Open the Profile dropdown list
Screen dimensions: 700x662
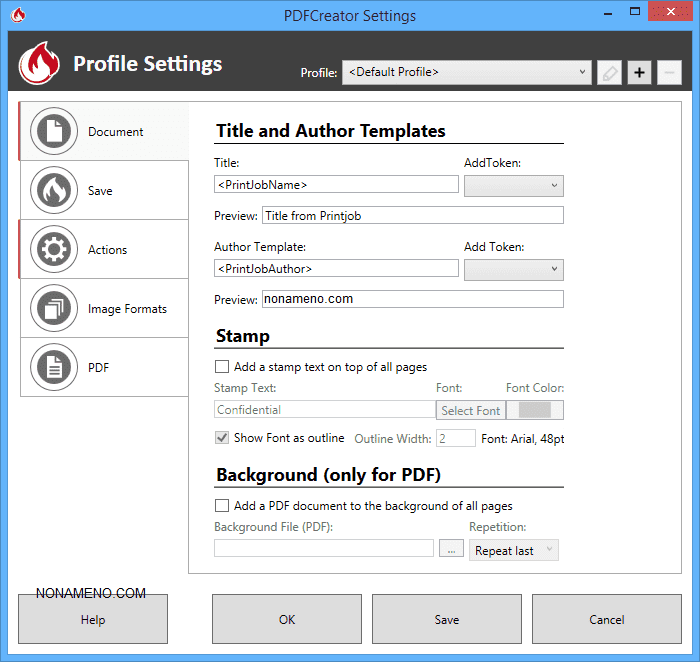[x=467, y=72]
